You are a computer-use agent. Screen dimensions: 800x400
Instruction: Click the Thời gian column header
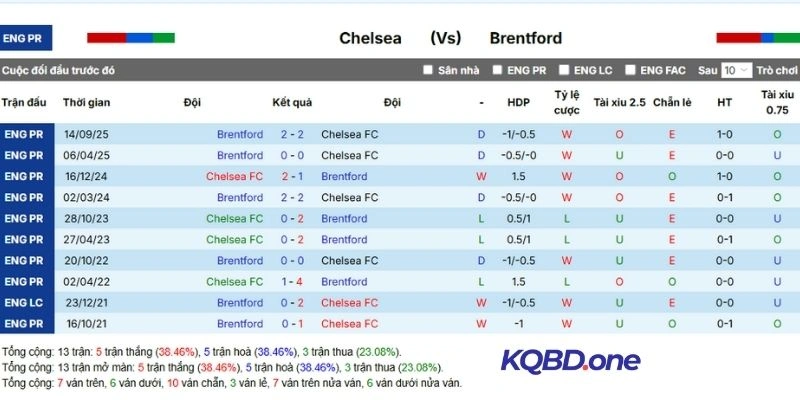(x=87, y=102)
